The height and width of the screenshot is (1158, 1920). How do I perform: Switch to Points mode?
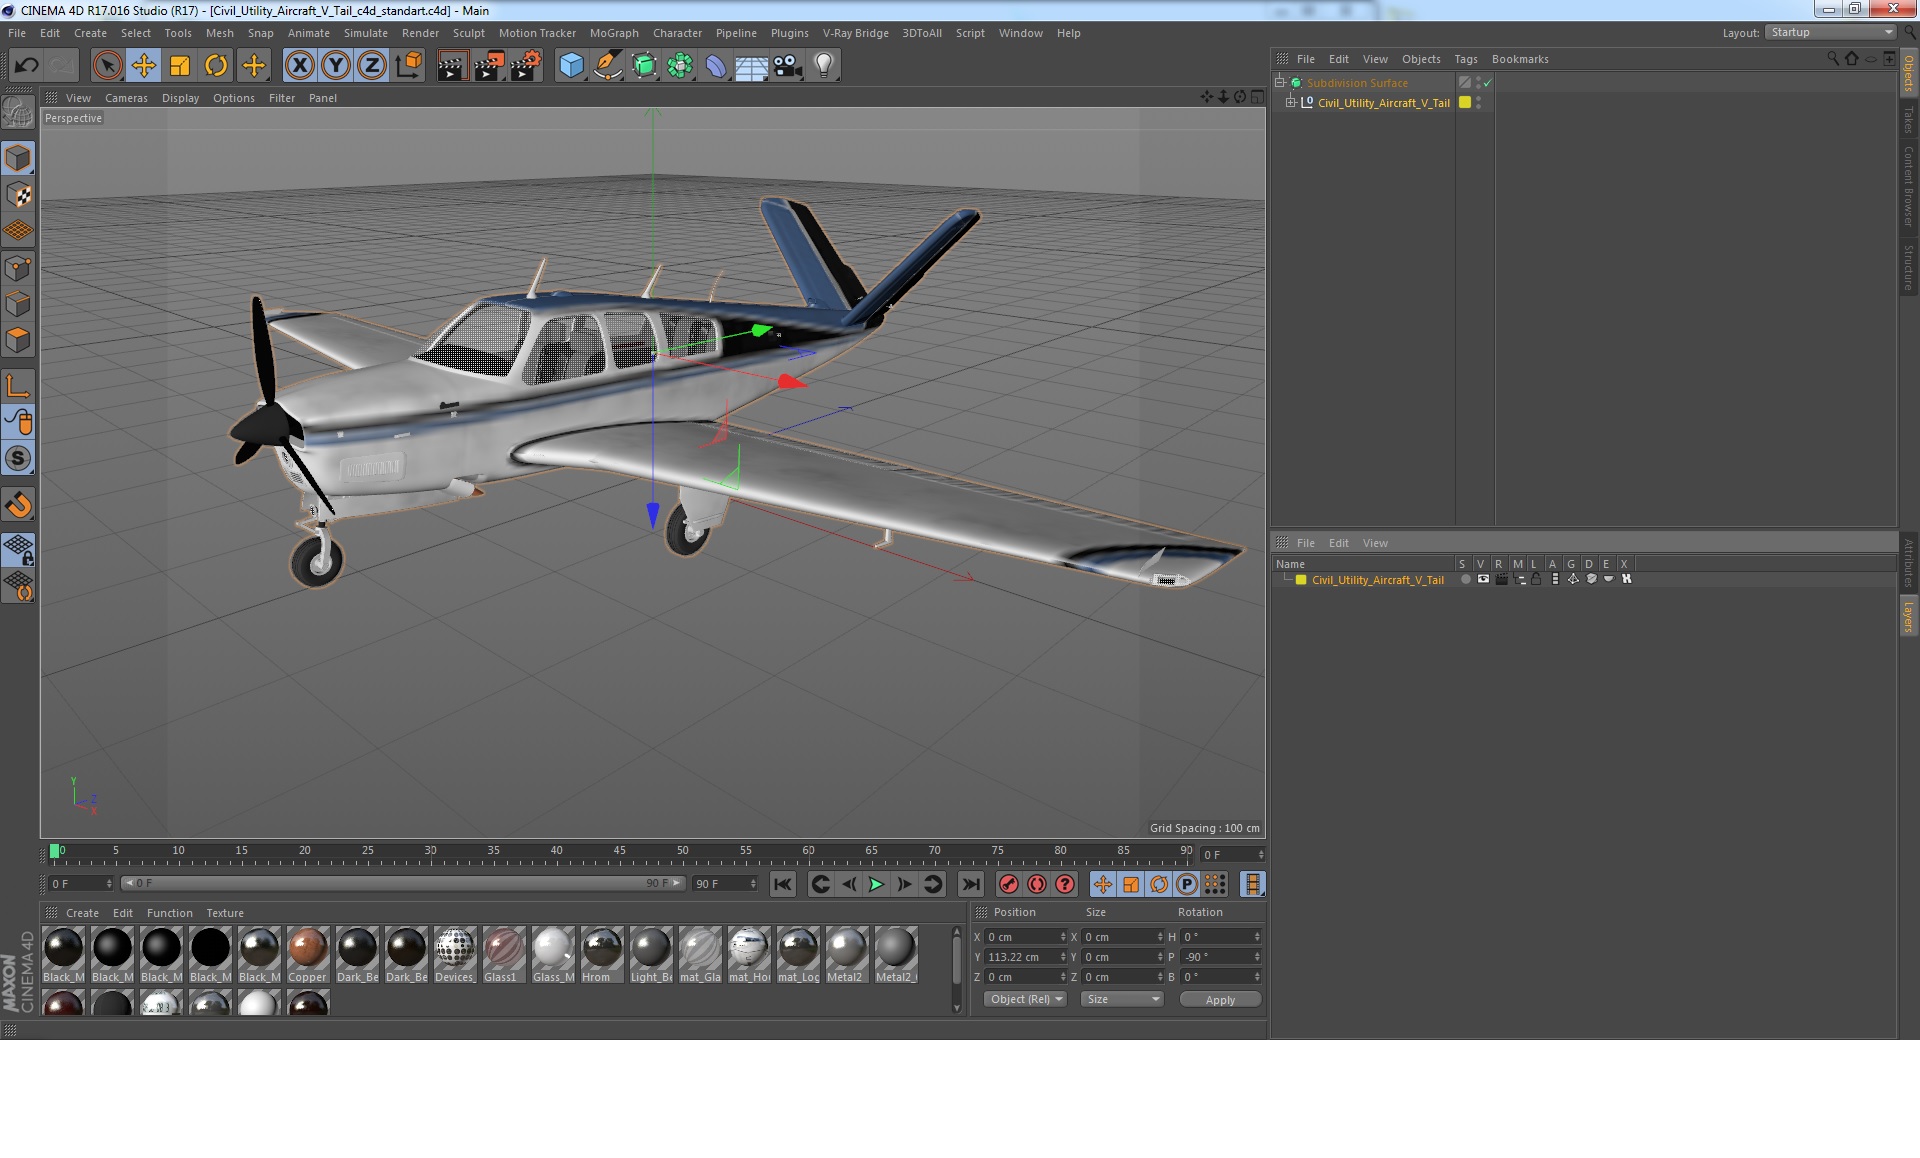click(x=18, y=268)
